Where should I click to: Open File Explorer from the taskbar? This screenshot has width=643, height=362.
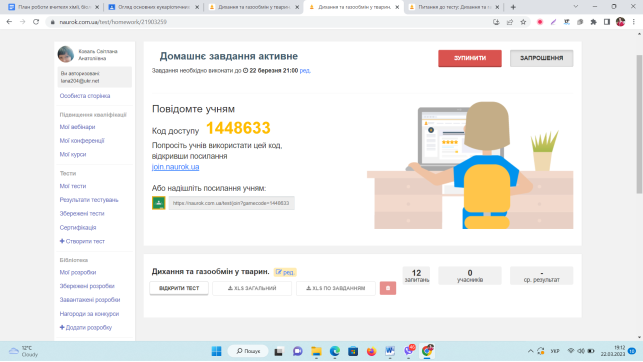click(x=316, y=351)
